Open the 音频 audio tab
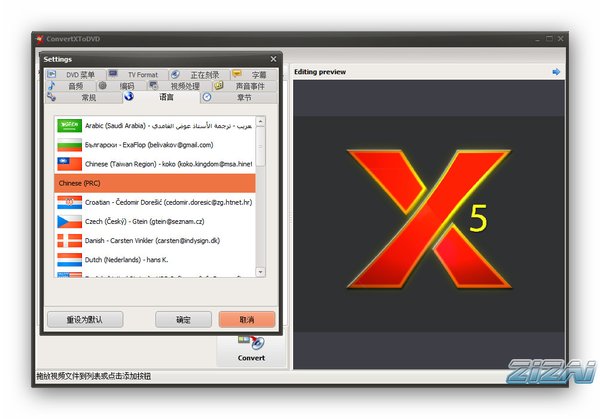Image resolution: width=600 pixels, height=419 pixels. 71,86
